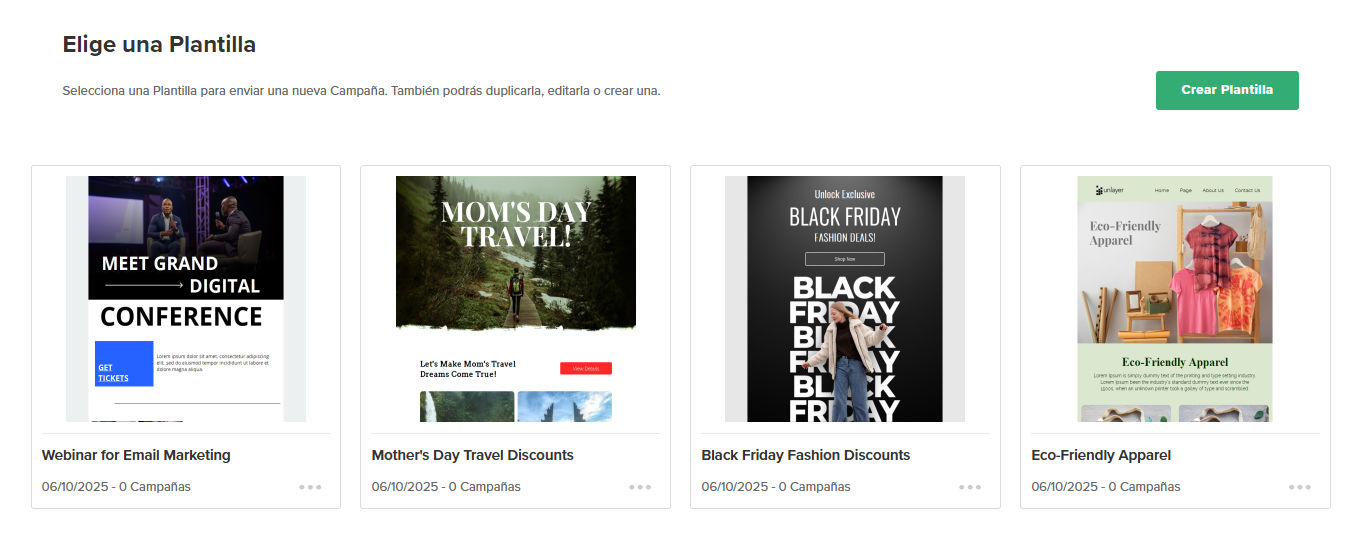Open the Mother's Day Travel Discounts title
This screenshot has height=541, width=1358.
click(473, 455)
